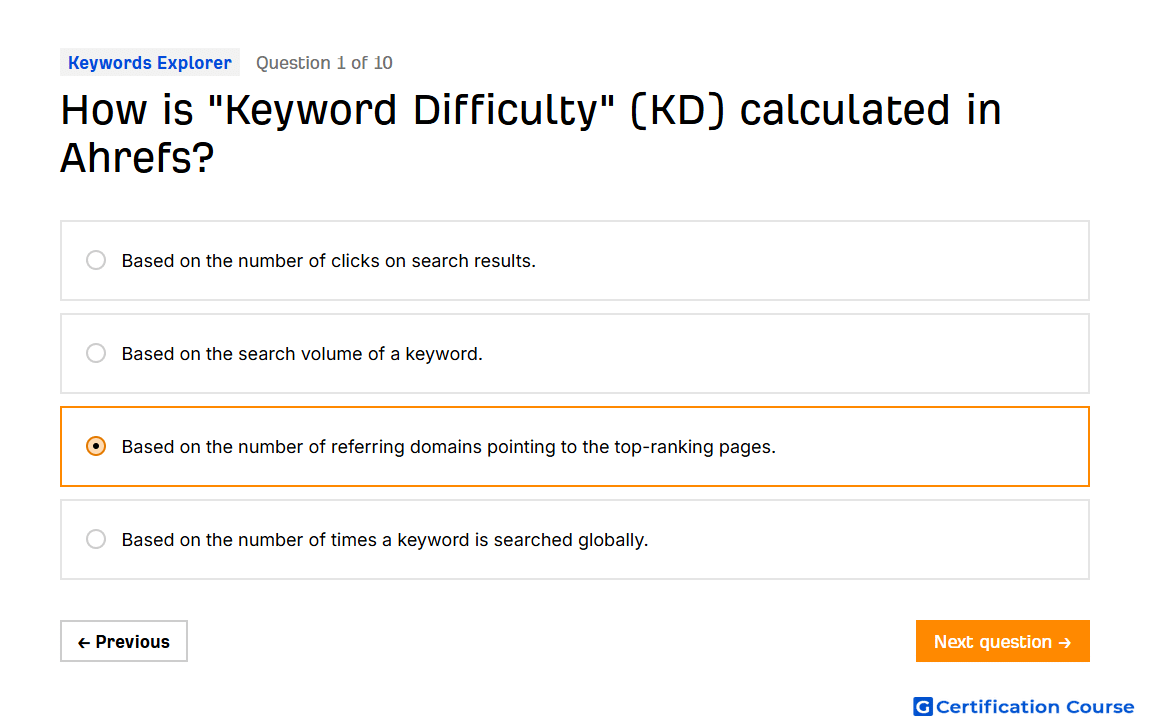Select the clicks on search results radio button
Image resolution: width=1150 pixels, height=726 pixels.
[x=96, y=260]
